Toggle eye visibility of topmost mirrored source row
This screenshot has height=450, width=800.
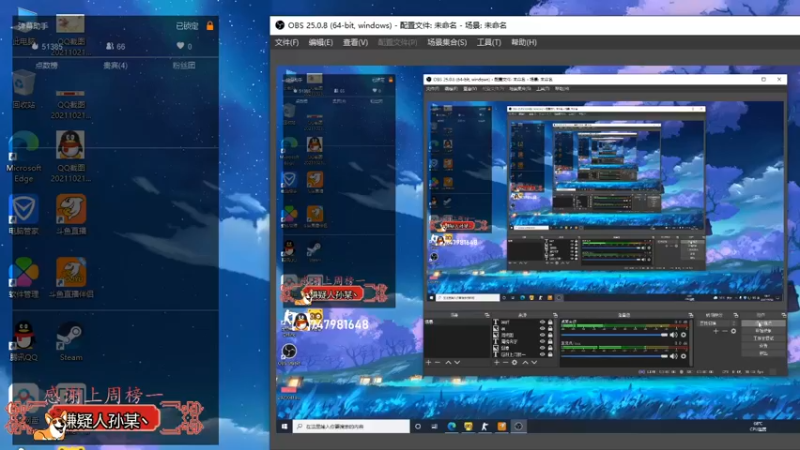click(542, 322)
